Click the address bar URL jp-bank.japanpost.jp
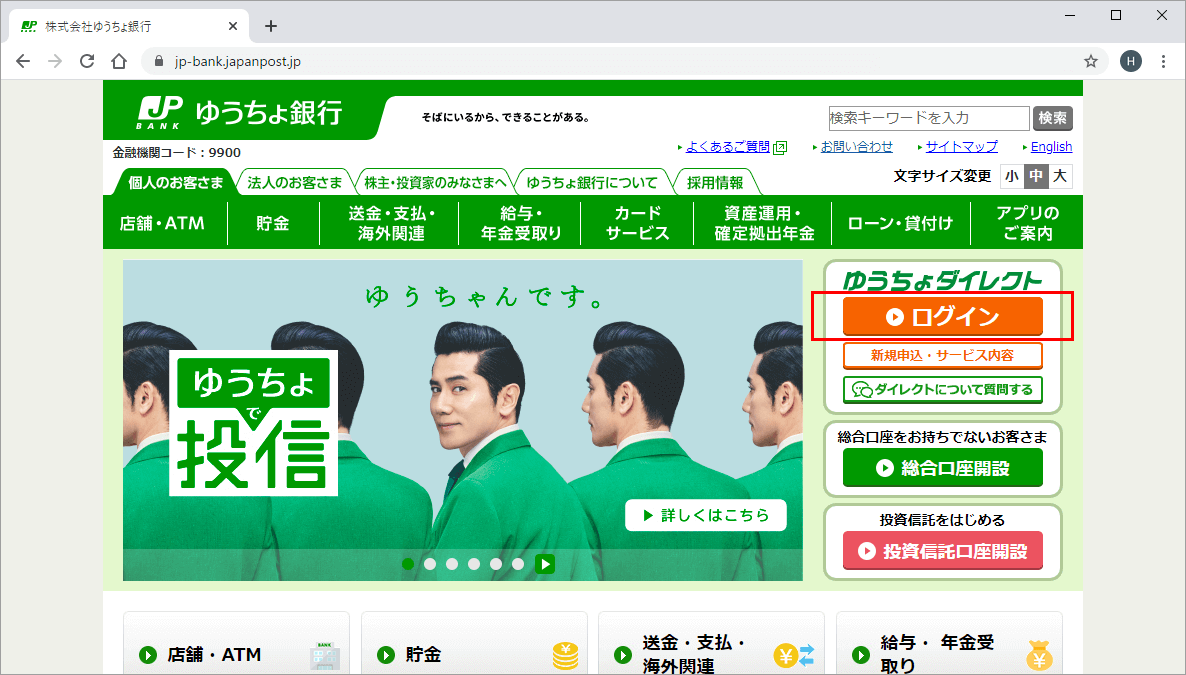Image resolution: width=1186 pixels, height=675 pixels. click(x=238, y=61)
